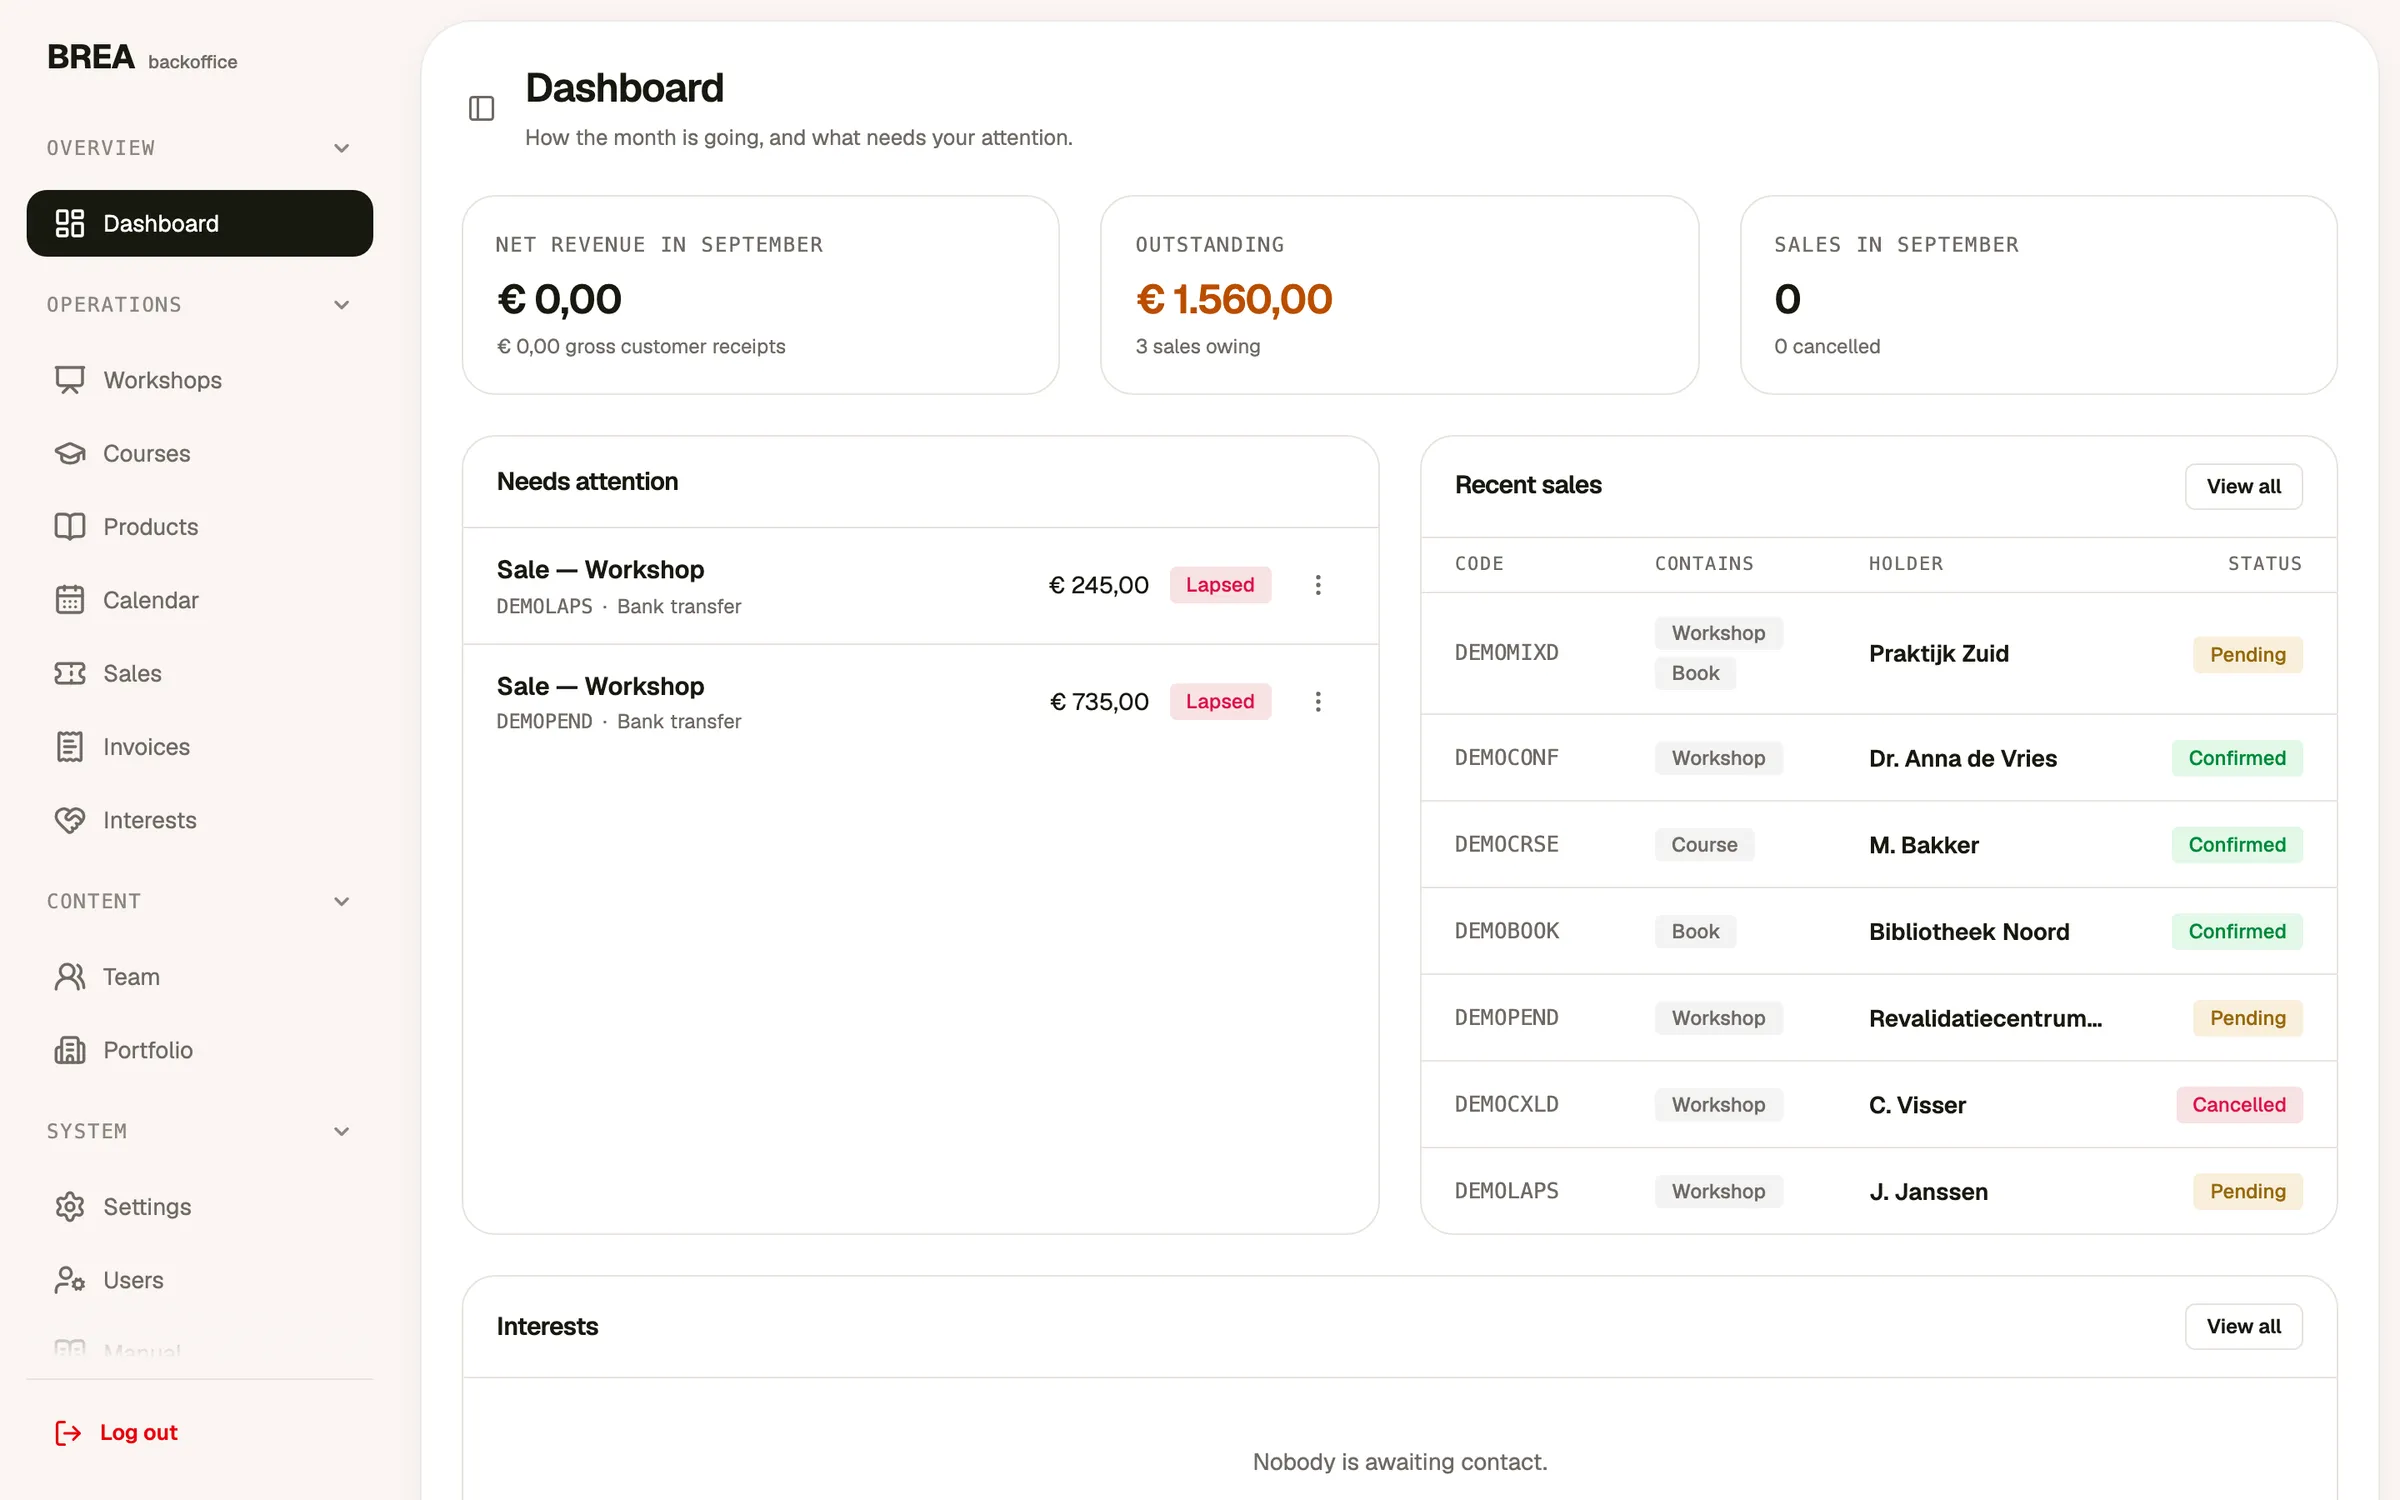This screenshot has height=1500, width=2400.
Task: Click the DEMOBOOK sale code
Action: tap(1506, 931)
